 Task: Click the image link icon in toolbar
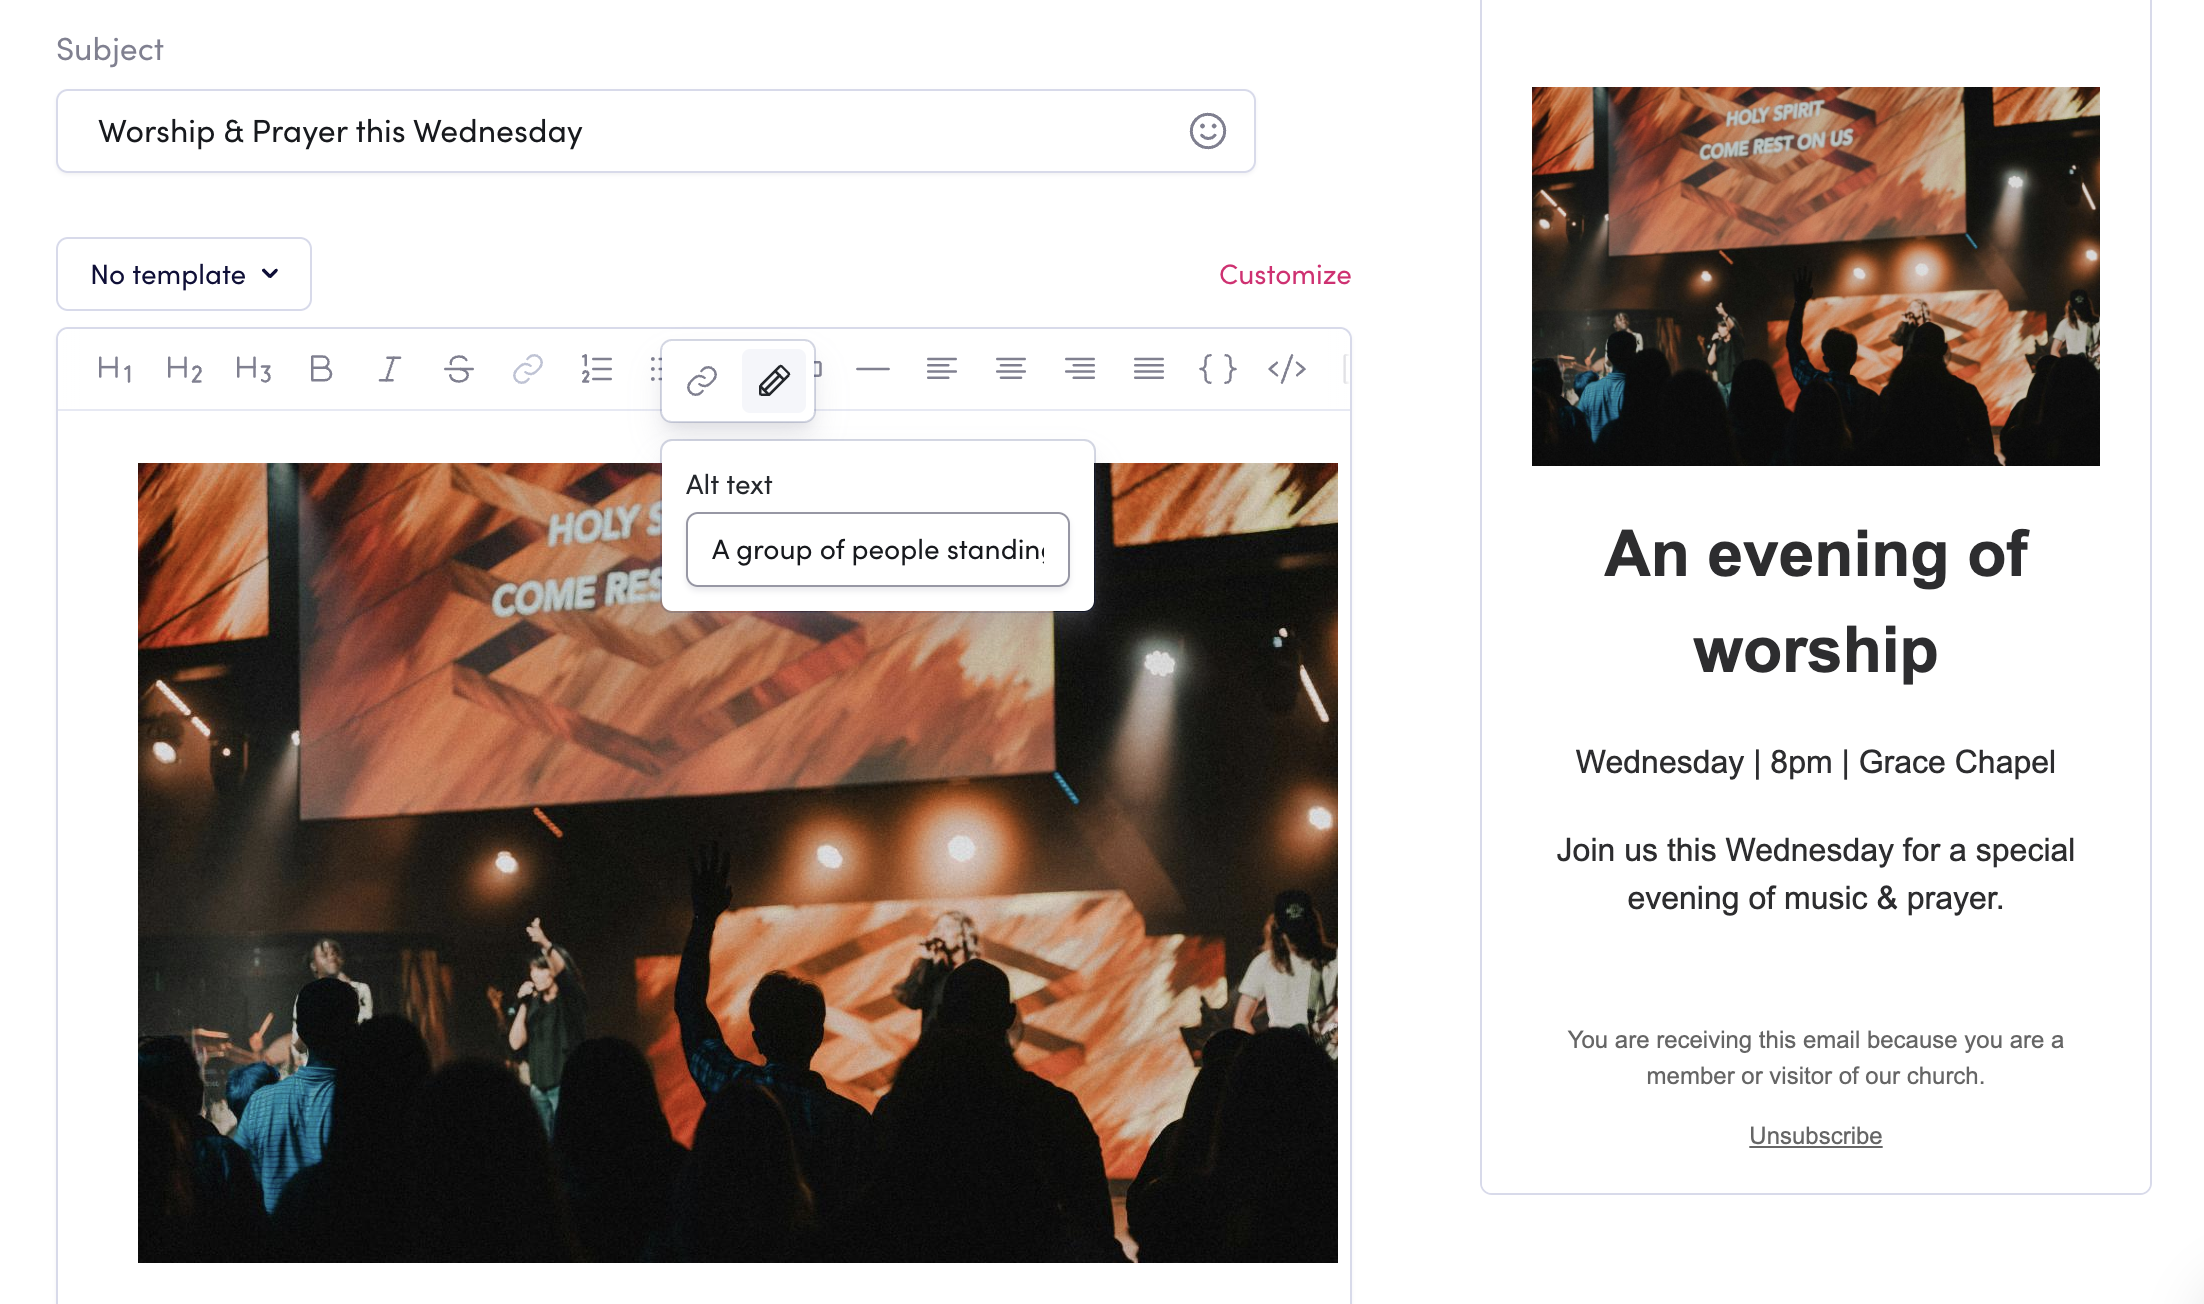click(702, 379)
